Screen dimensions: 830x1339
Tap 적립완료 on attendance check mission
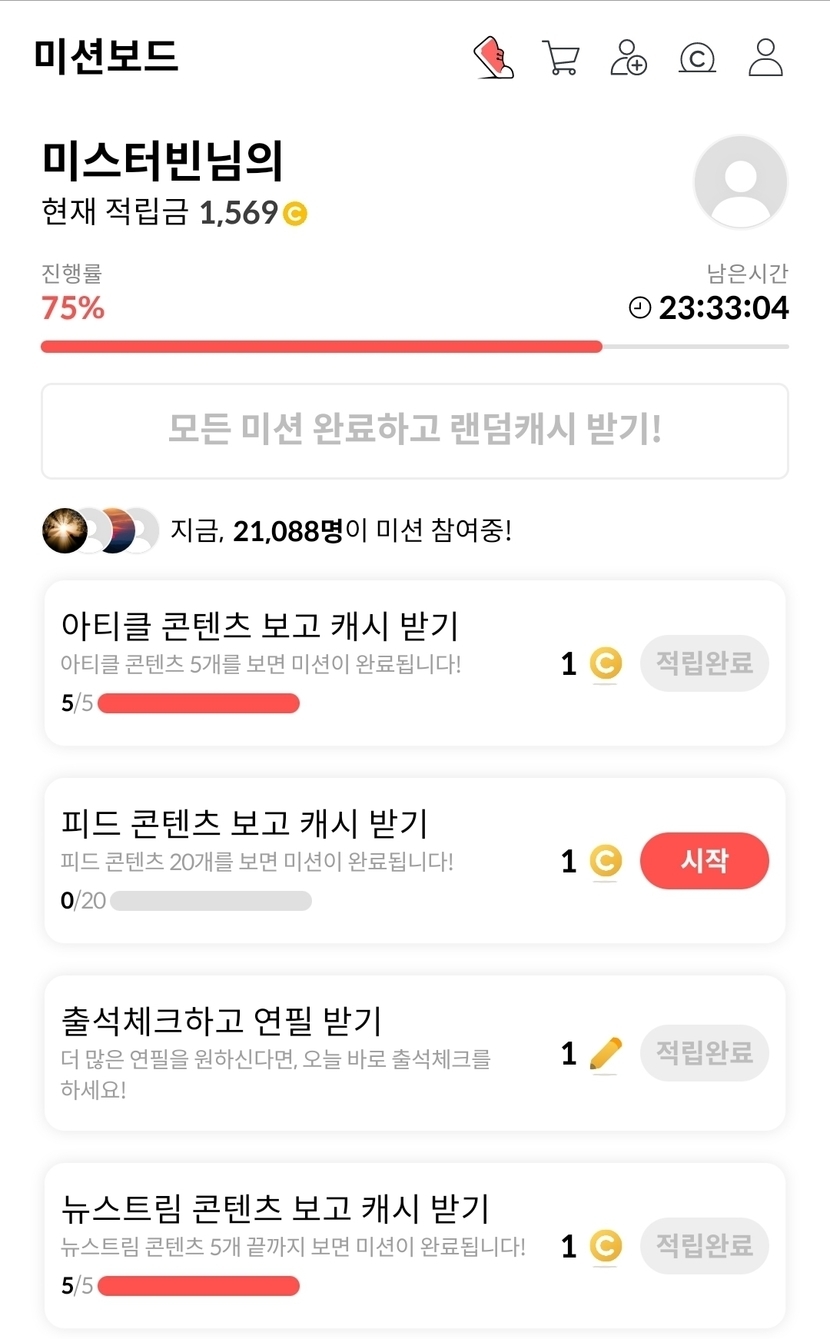click(x=704, y=1052)
